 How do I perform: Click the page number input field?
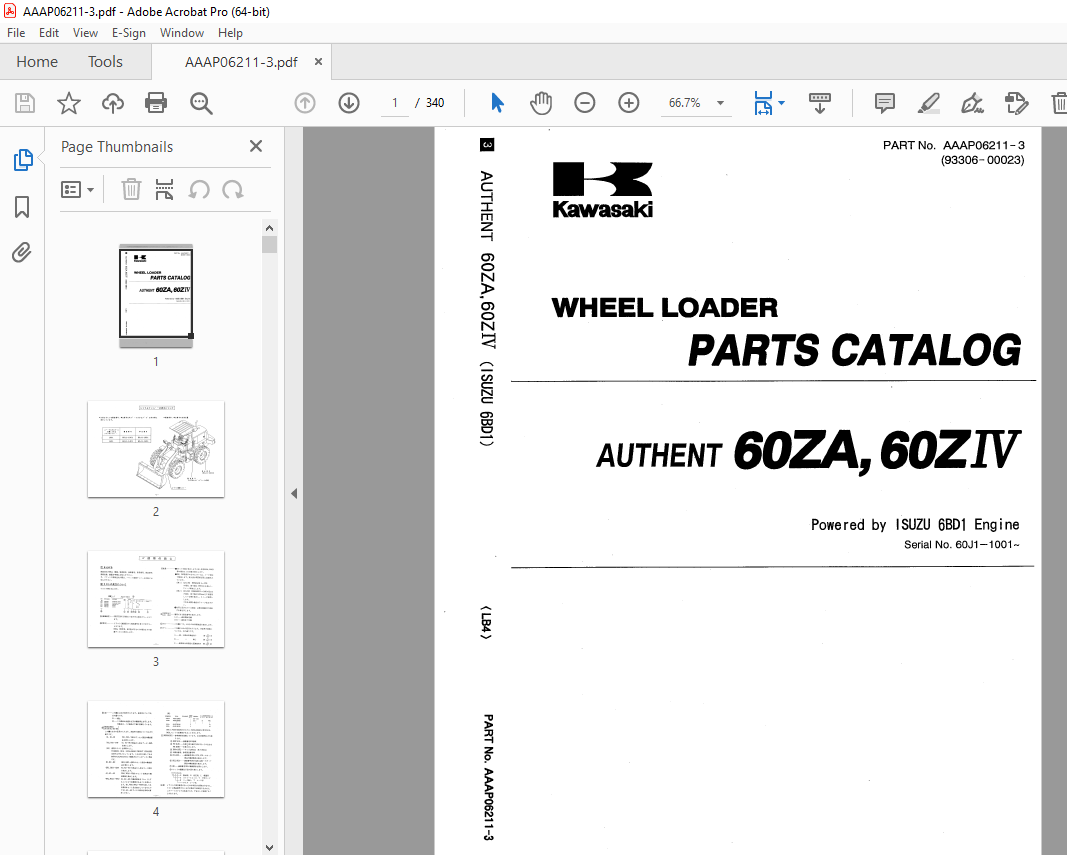click(395, 103)
